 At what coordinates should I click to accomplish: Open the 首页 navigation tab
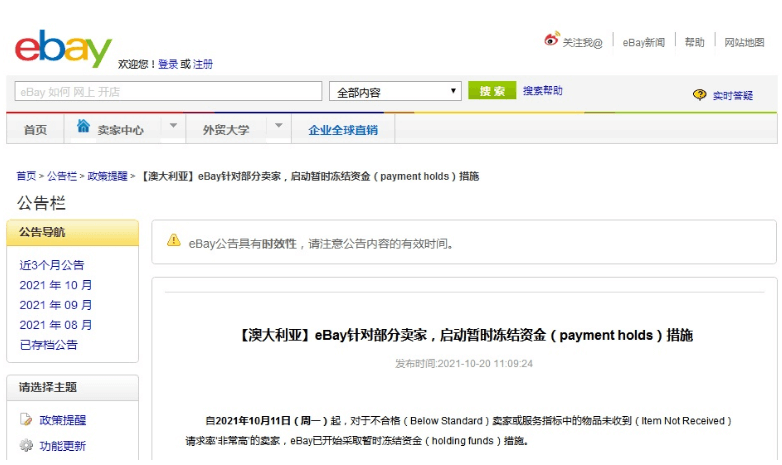(x=35, y=130)
